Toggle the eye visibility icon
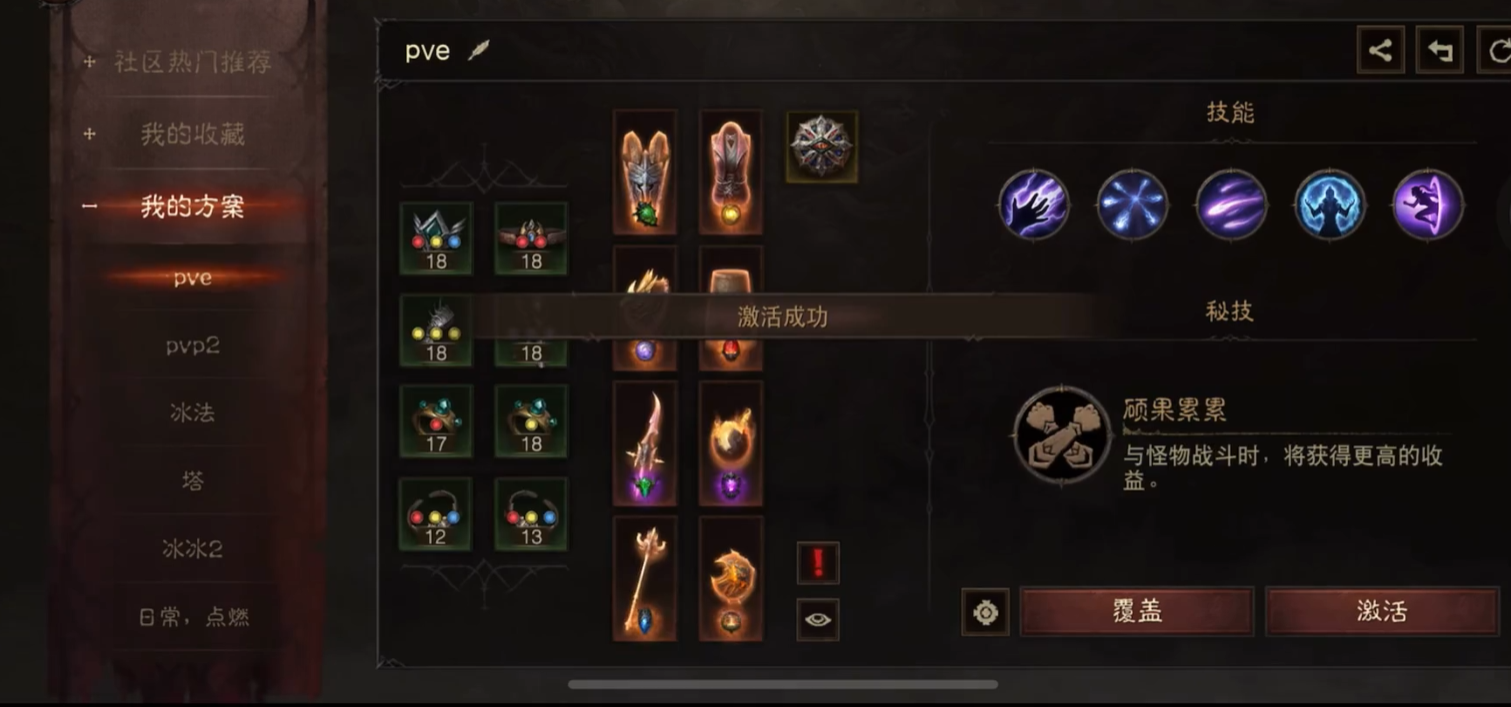1511x707 pixels. (818, 619)
